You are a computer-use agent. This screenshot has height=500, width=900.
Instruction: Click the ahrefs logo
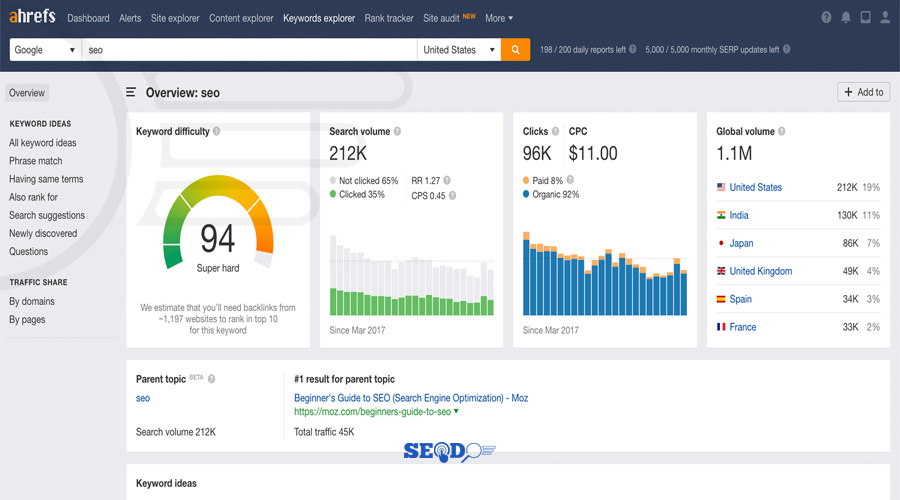point(32,16)
